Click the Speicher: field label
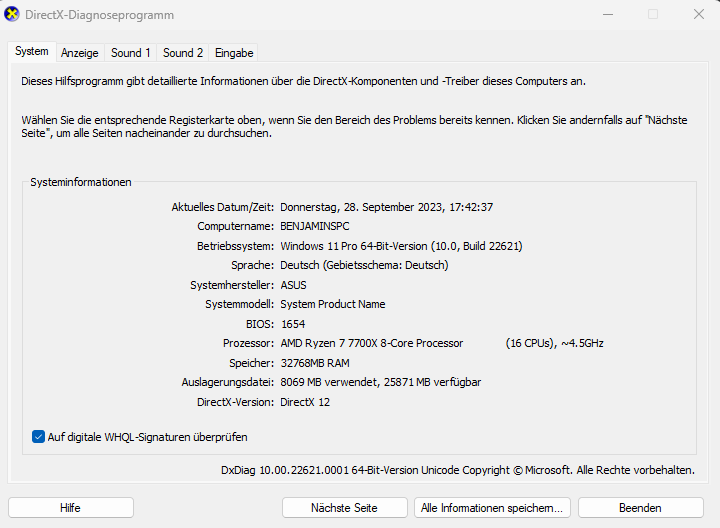 tap(252, 363)
